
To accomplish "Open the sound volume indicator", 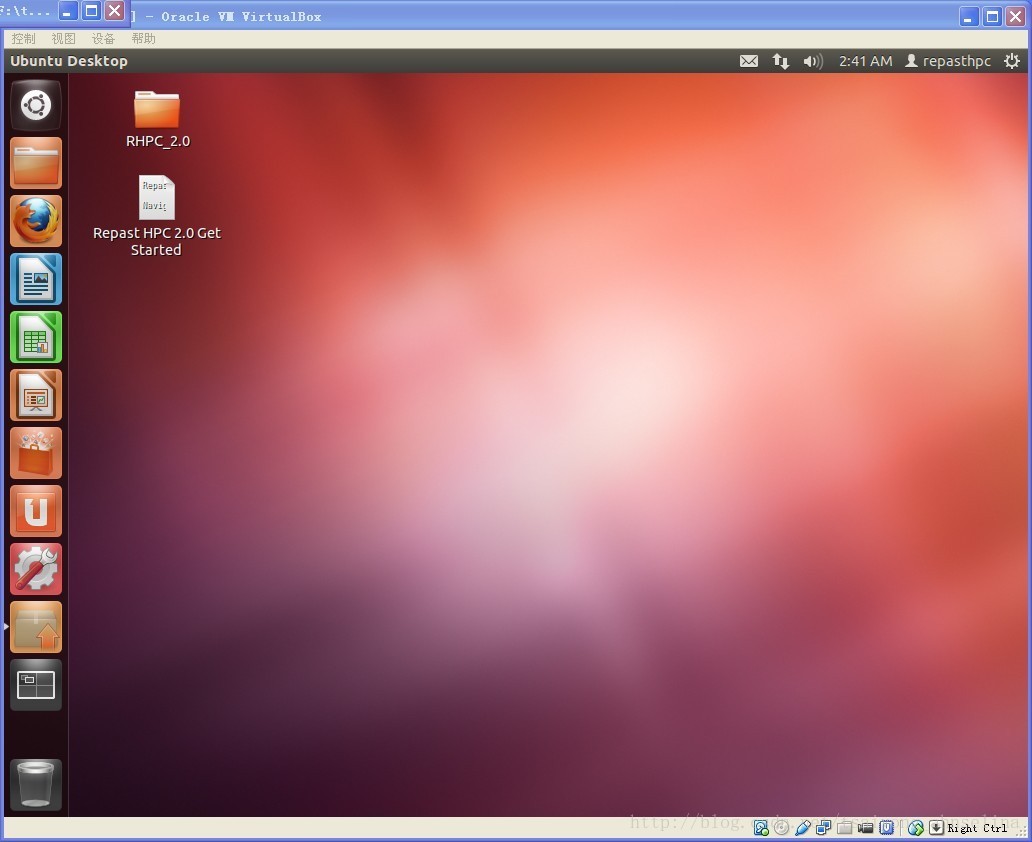I will click(x=813, y=61).
